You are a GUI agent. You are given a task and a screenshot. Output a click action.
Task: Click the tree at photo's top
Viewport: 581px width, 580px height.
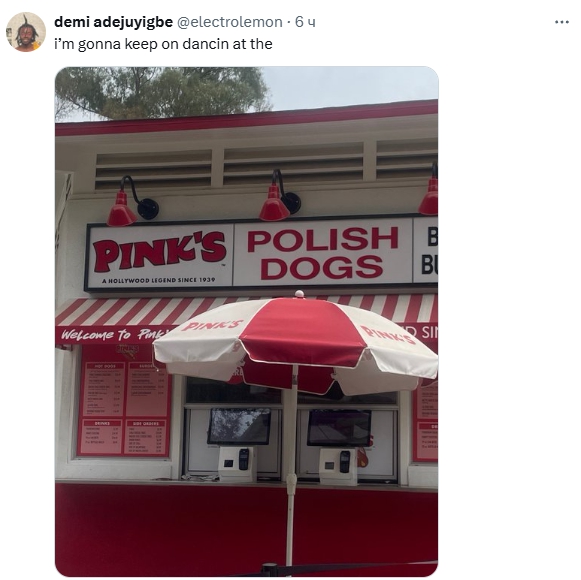(161, 92)
